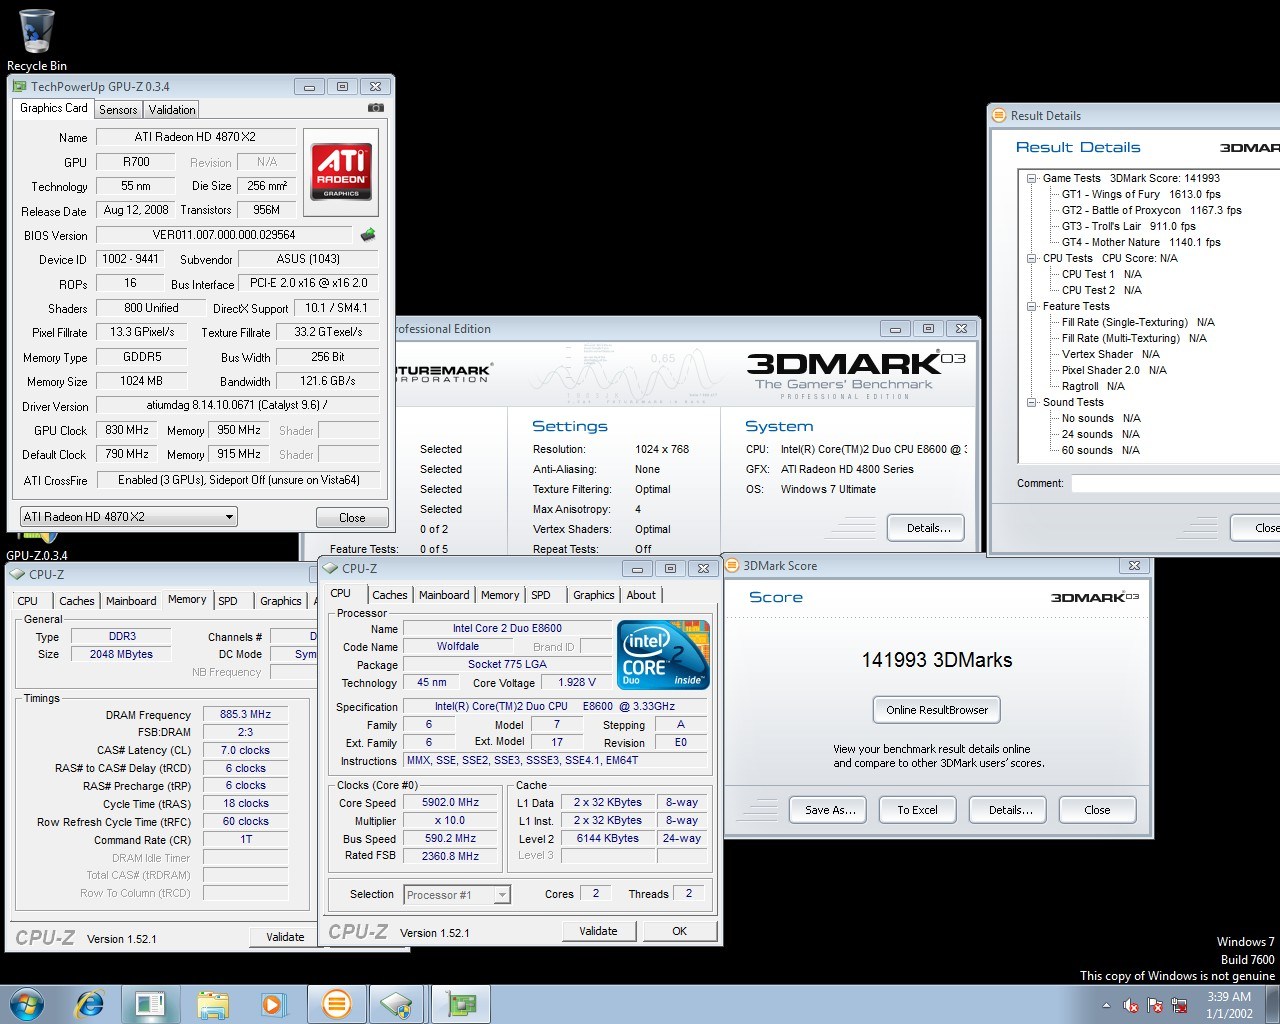
Task: Select the GT2 - Battle of Proxycon result row
Action: coord(1151,210)
